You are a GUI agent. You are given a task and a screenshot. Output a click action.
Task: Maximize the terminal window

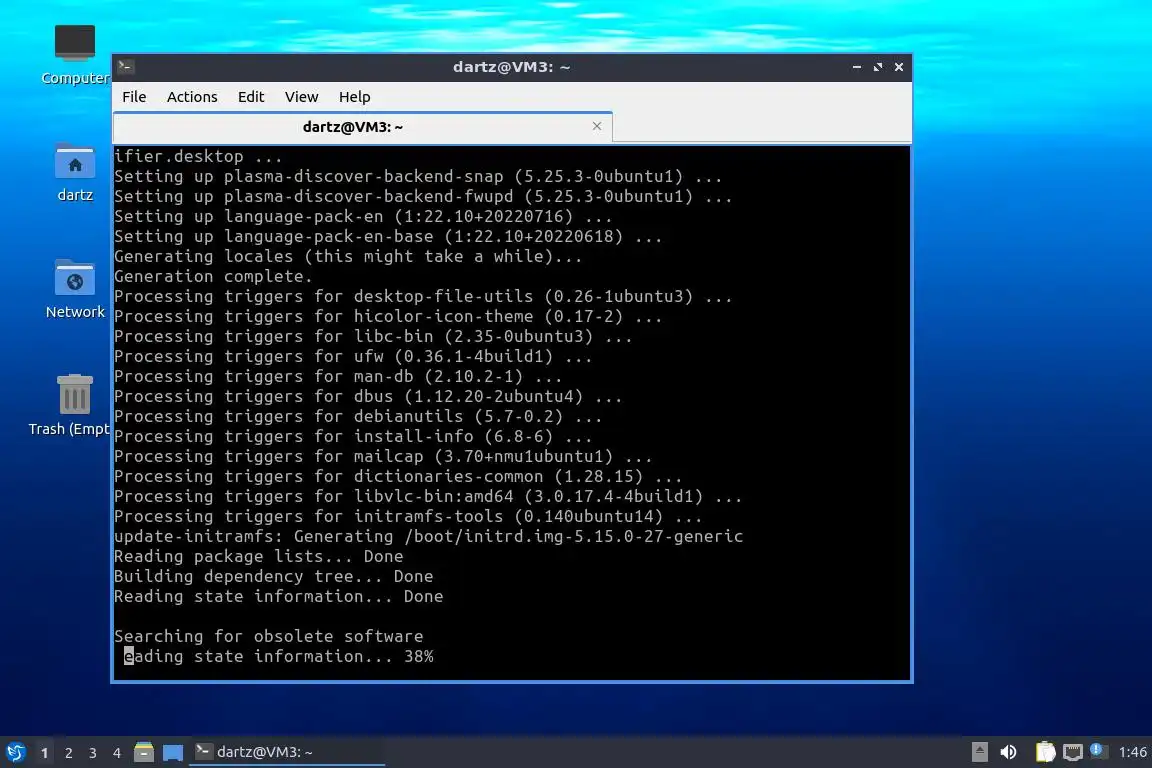point(877,67)
